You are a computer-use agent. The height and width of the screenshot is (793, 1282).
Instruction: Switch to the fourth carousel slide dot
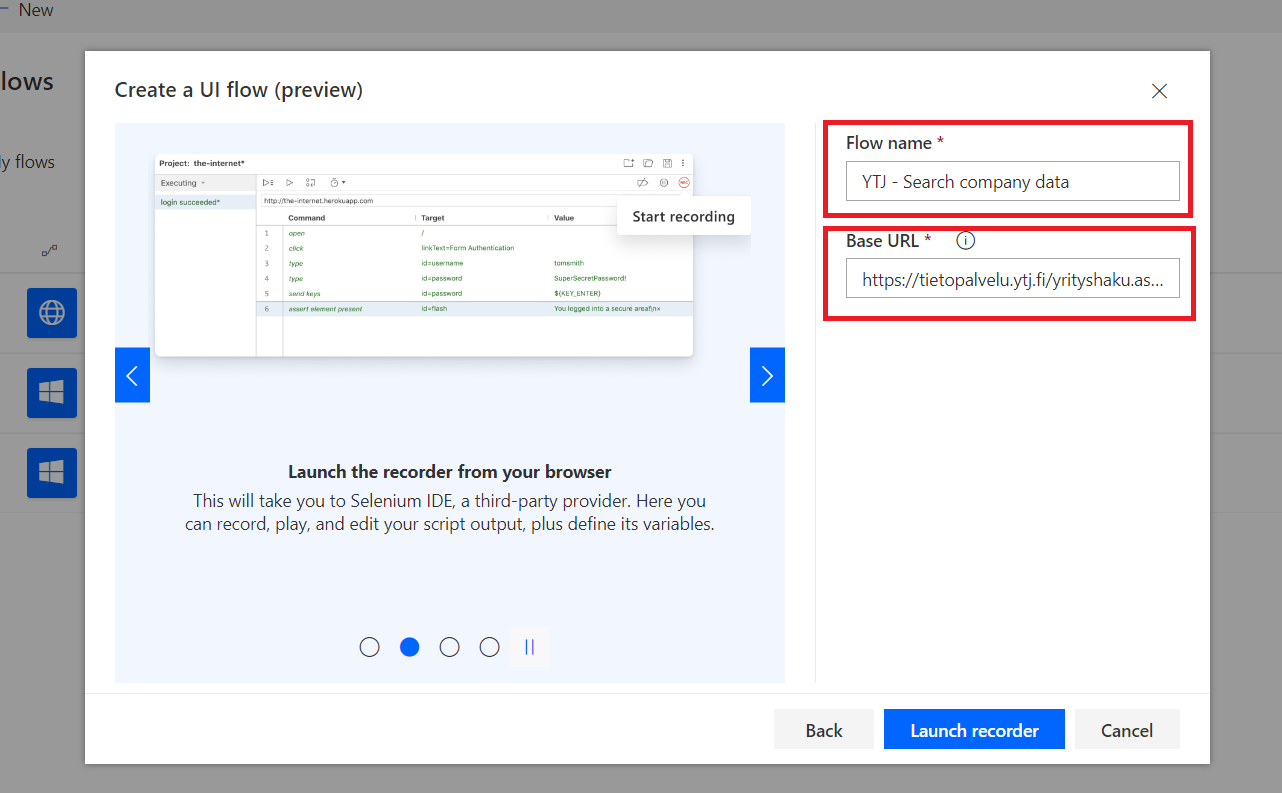click(489, 647)
